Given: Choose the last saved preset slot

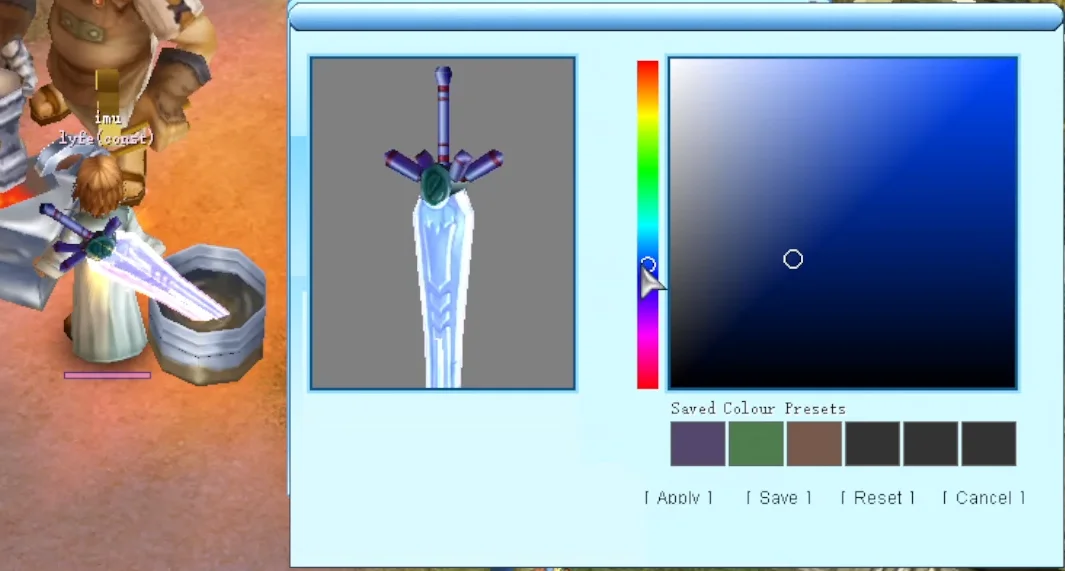Looking at the screenshot, I should [988, 444].
